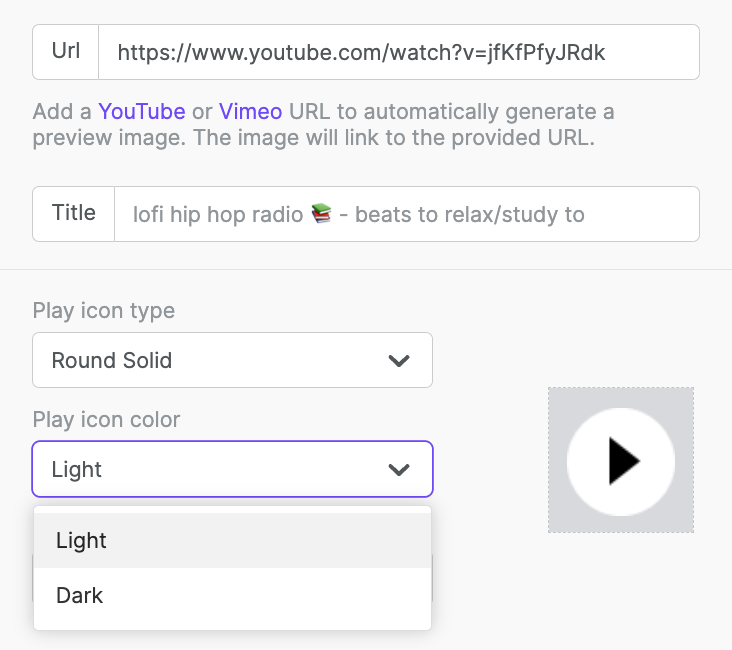Collapse the Play icon color dropdown

(x=232, y=469)
